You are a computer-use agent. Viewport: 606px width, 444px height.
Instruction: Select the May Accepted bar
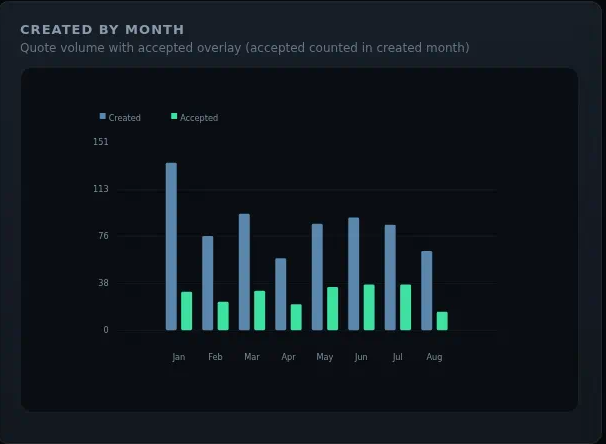click(332, 309)
